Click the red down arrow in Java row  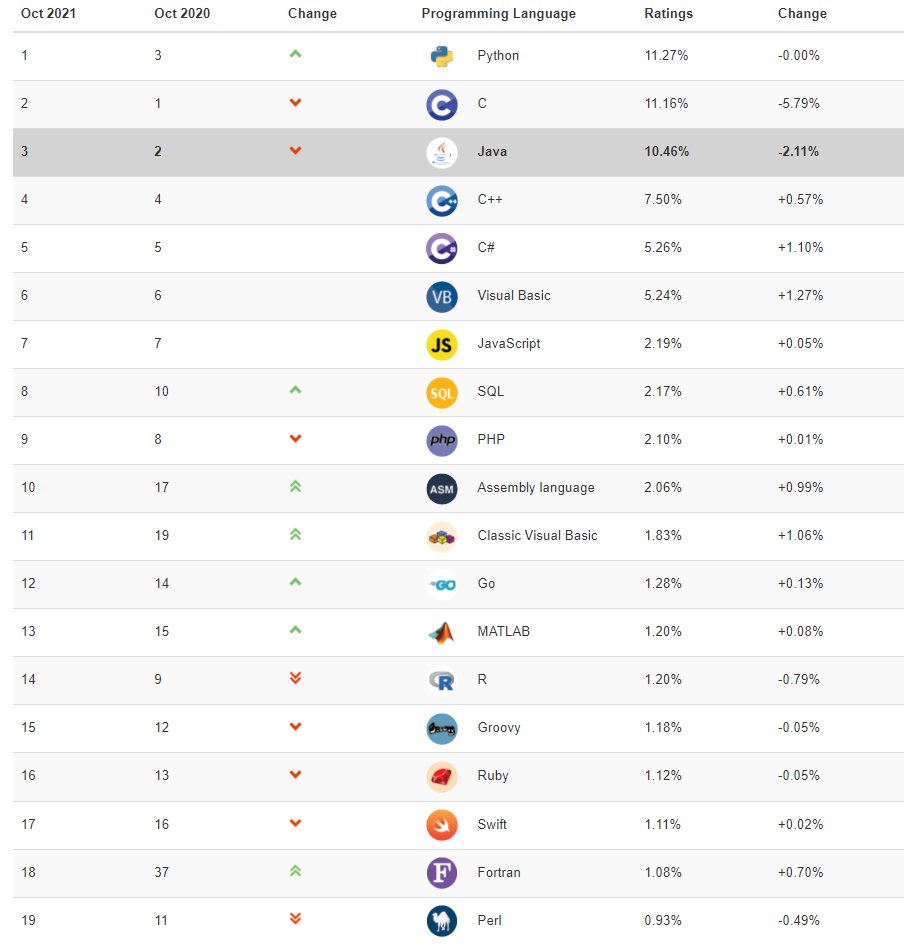coord(295,151)
